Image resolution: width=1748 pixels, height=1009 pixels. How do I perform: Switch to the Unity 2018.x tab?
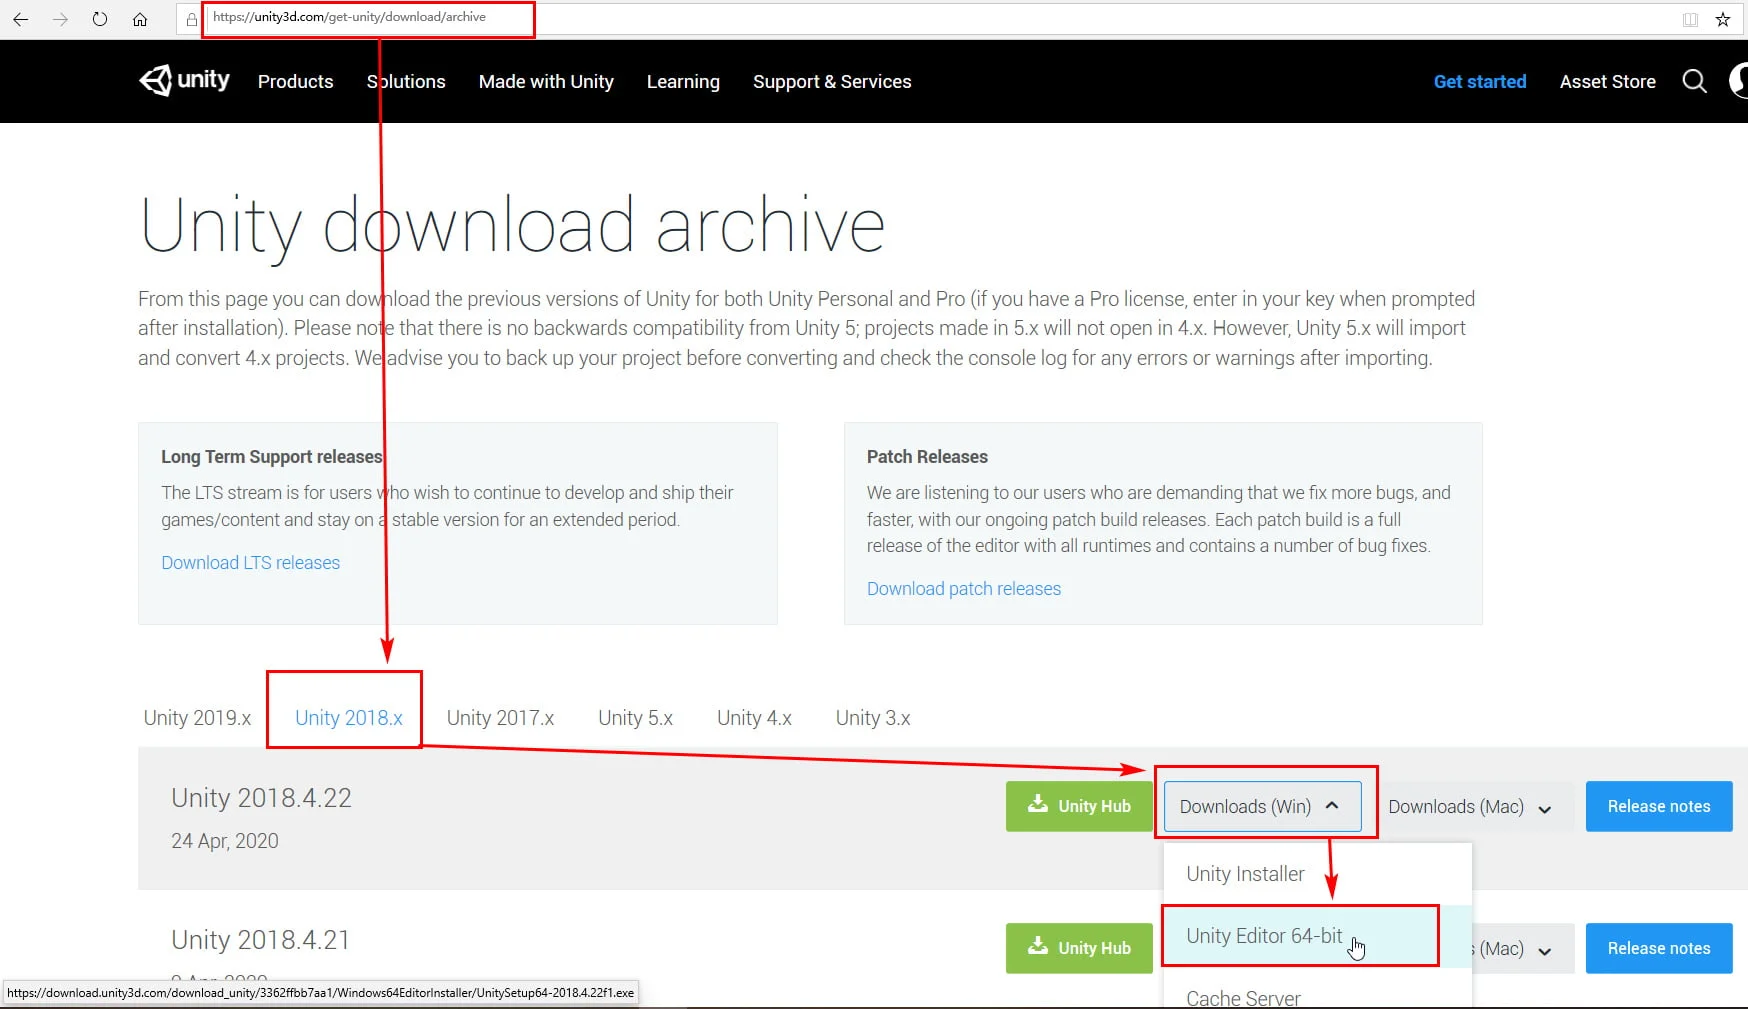tap(348, 718)
